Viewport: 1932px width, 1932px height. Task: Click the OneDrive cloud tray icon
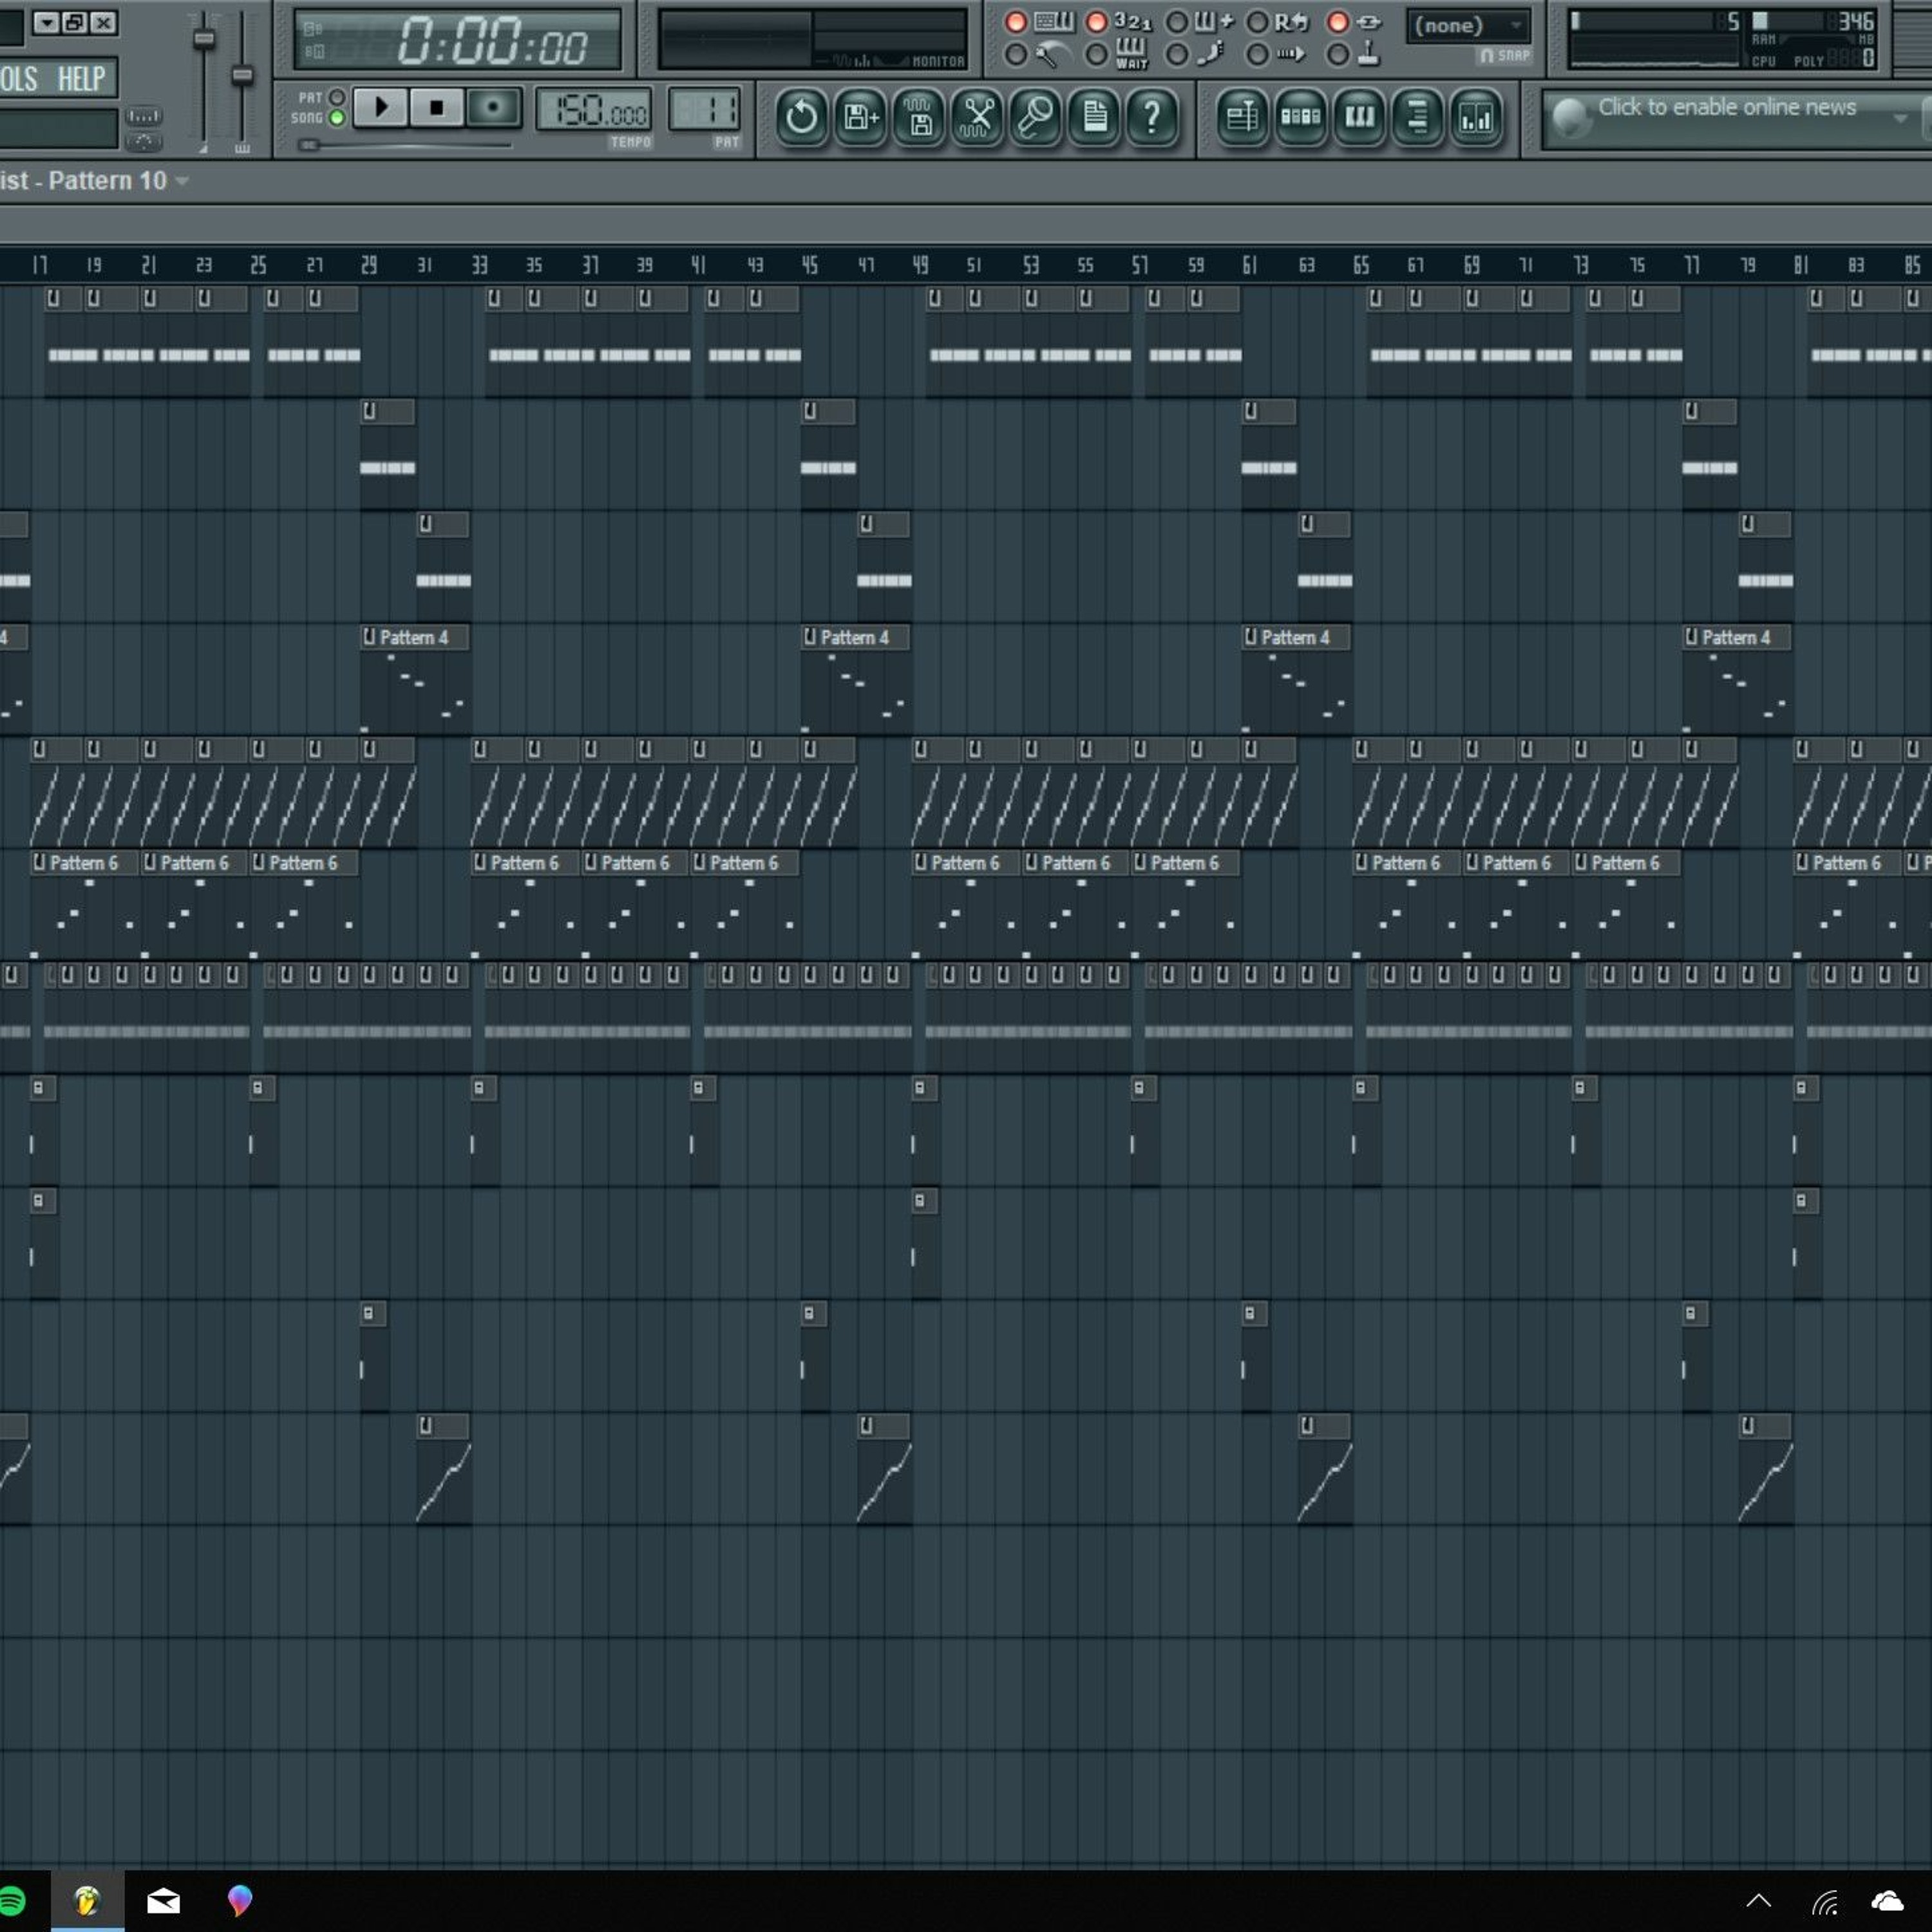1887,1901
